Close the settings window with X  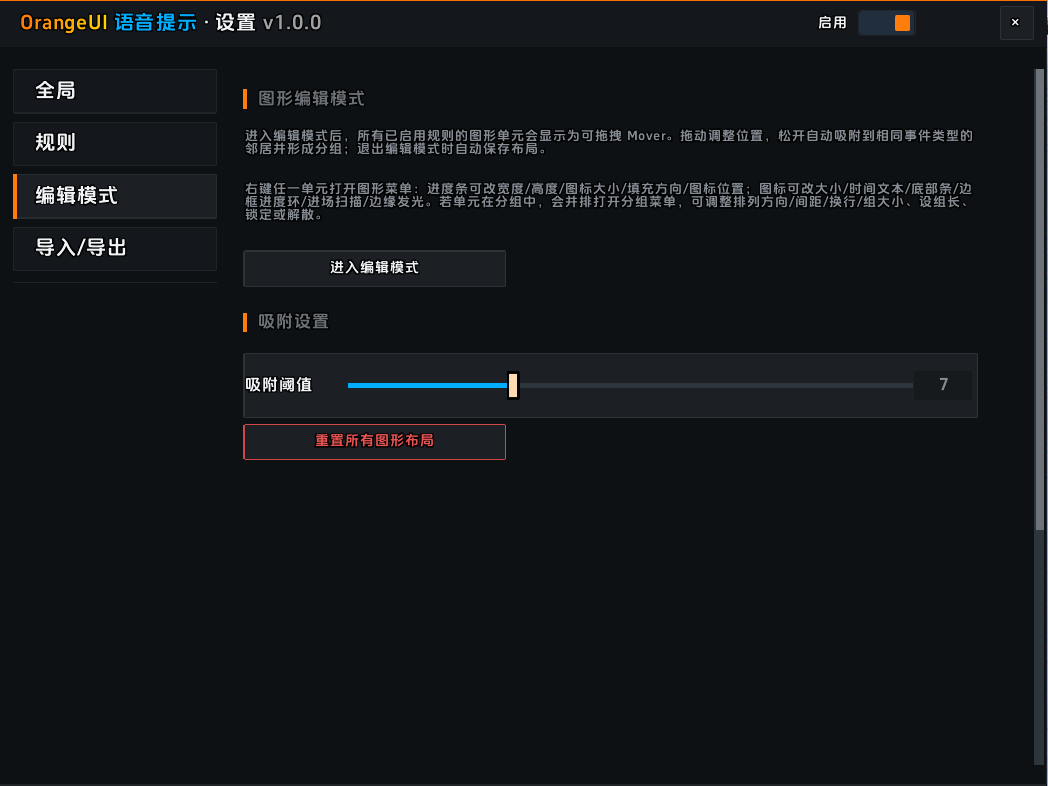(x=1016, y=23)
